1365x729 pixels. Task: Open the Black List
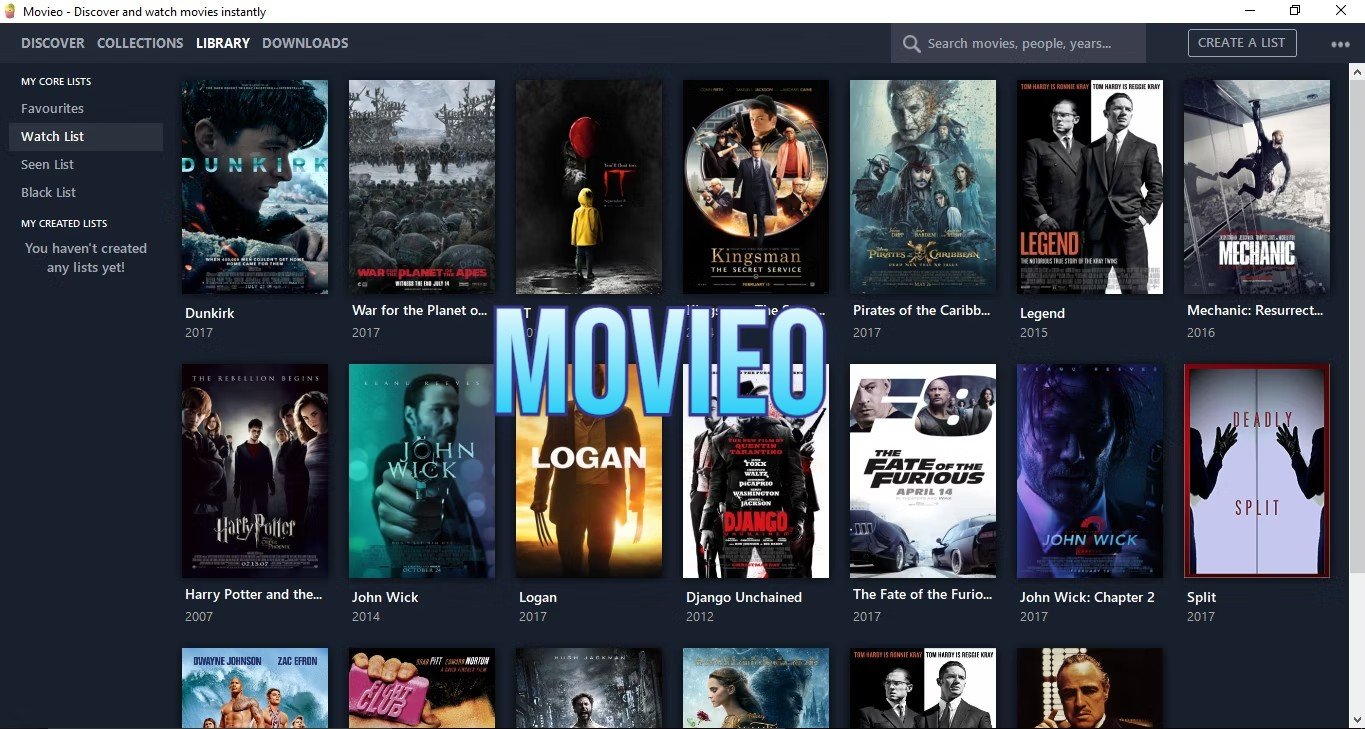click(x=48, y=192)
